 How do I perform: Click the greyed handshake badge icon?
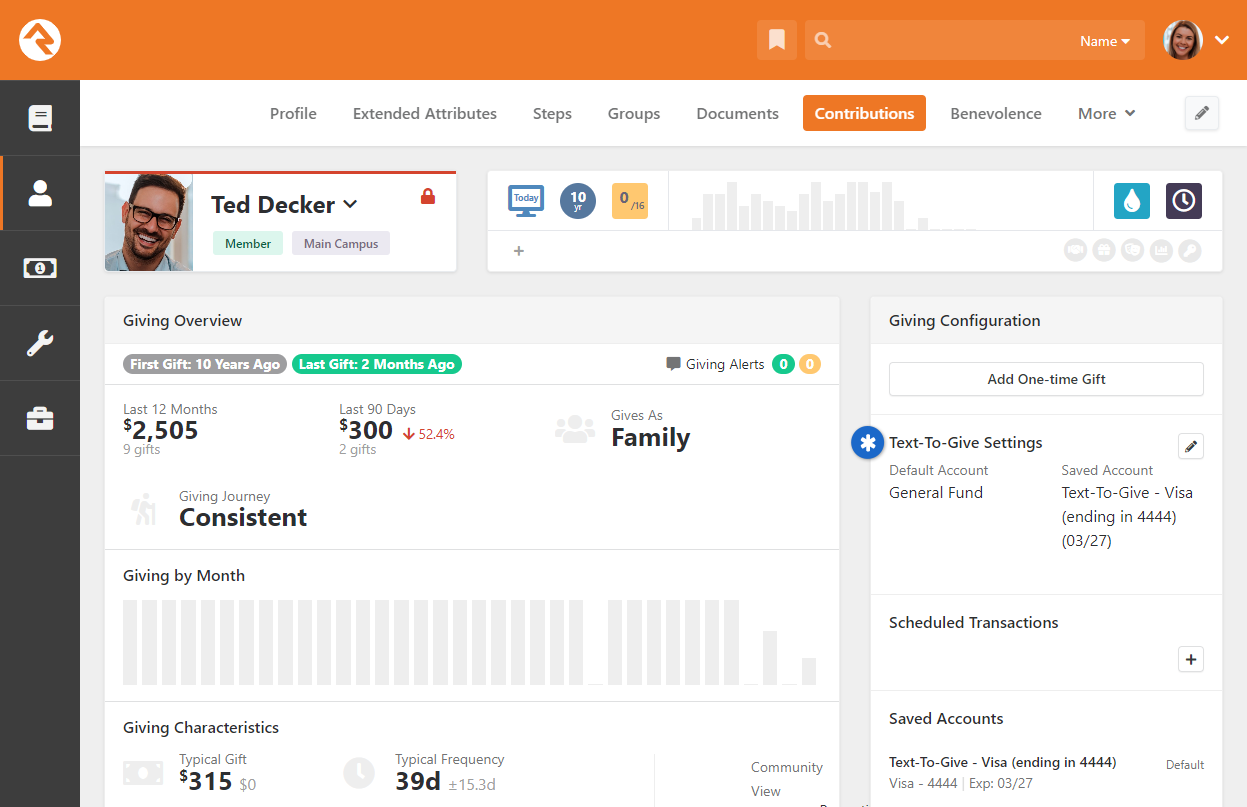pyautogui.click(x=1076, y=251)
